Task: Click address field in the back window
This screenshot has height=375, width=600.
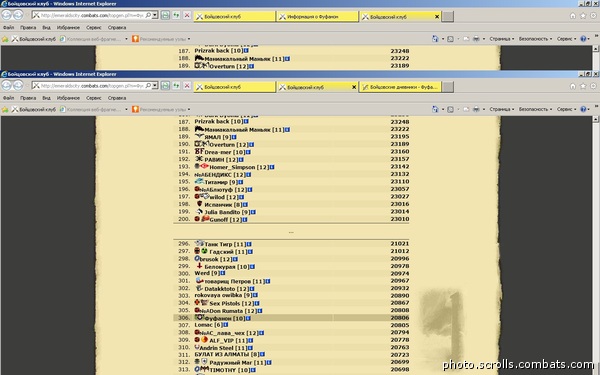Action: 92,15
